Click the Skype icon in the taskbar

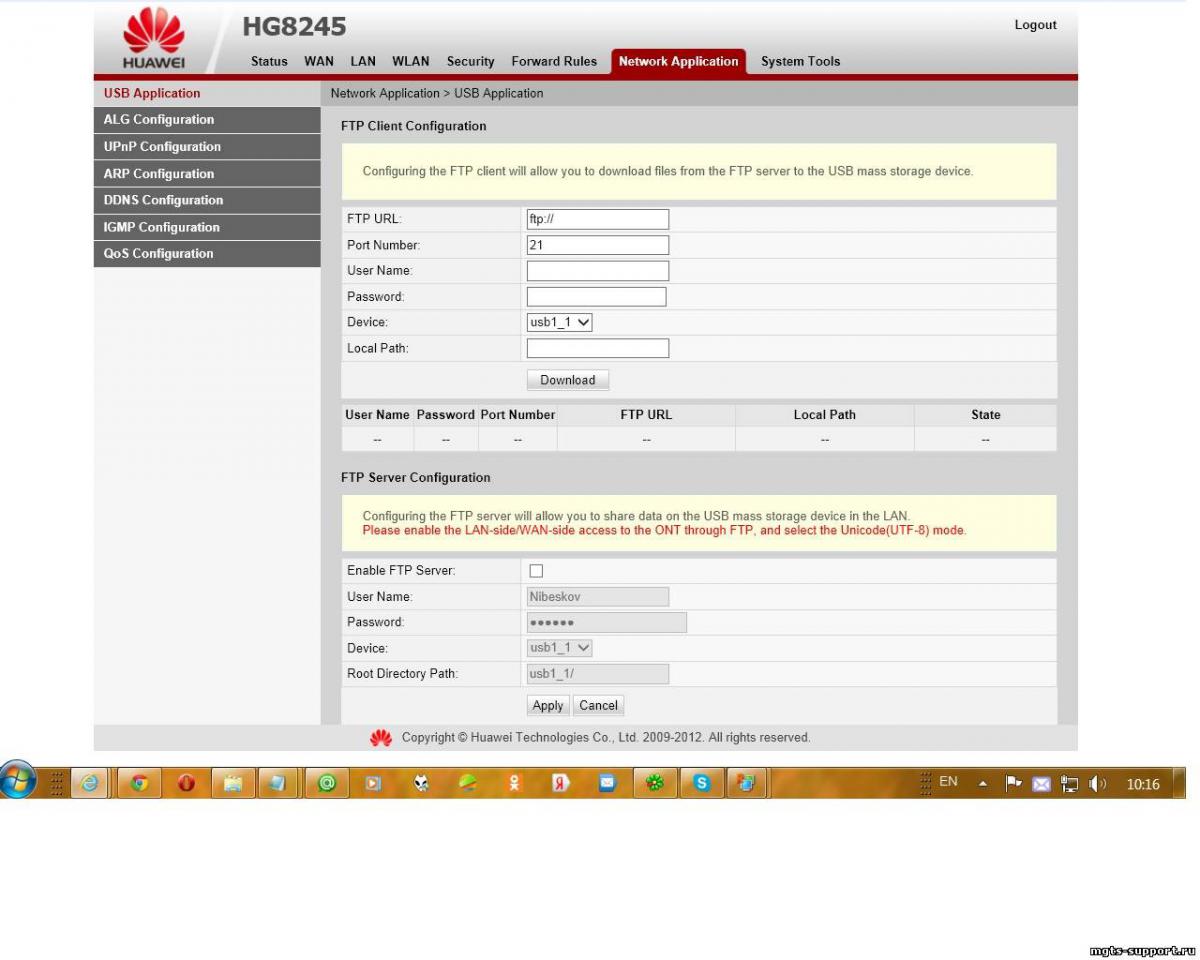(701, 784)
